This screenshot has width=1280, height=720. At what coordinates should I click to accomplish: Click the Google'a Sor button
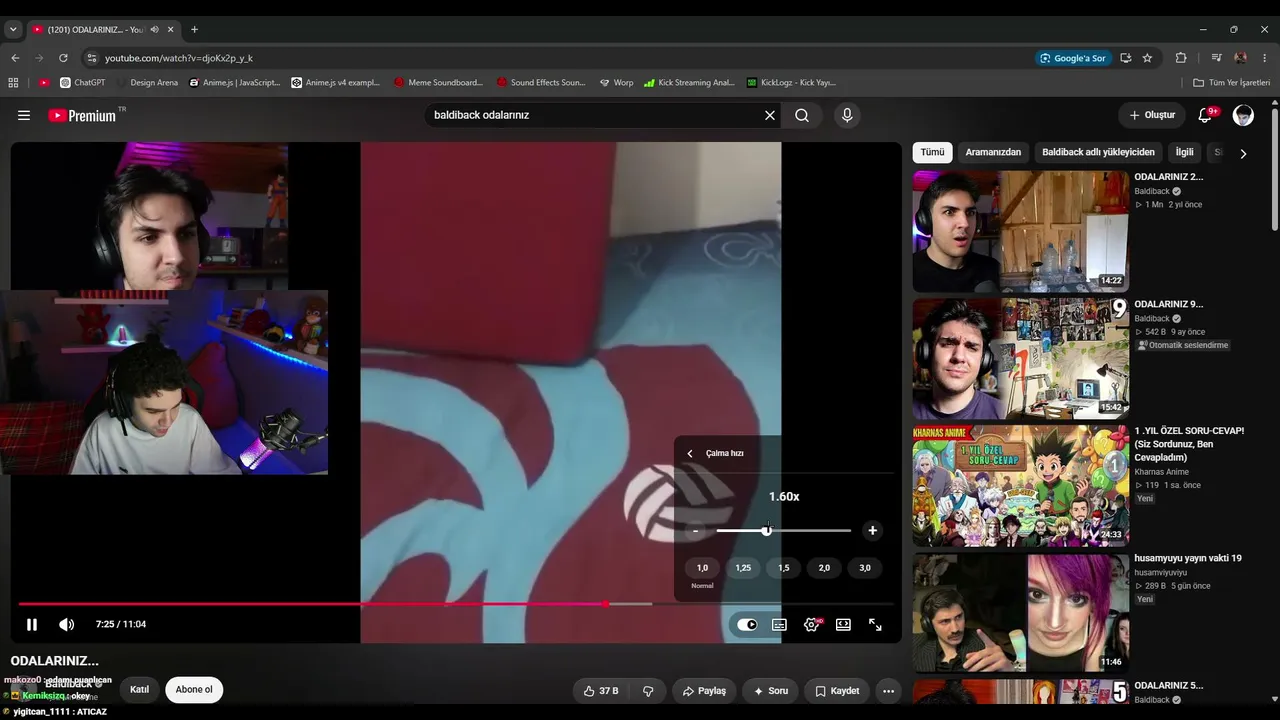coord(1073,58)
